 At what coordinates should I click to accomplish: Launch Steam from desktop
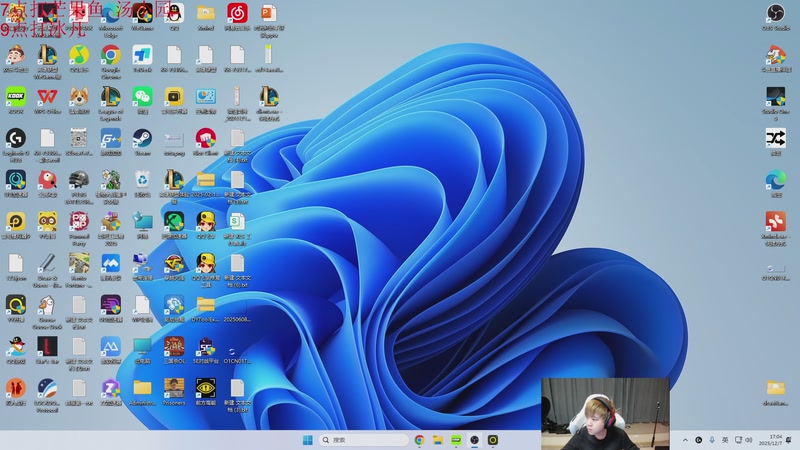[142, 139]
